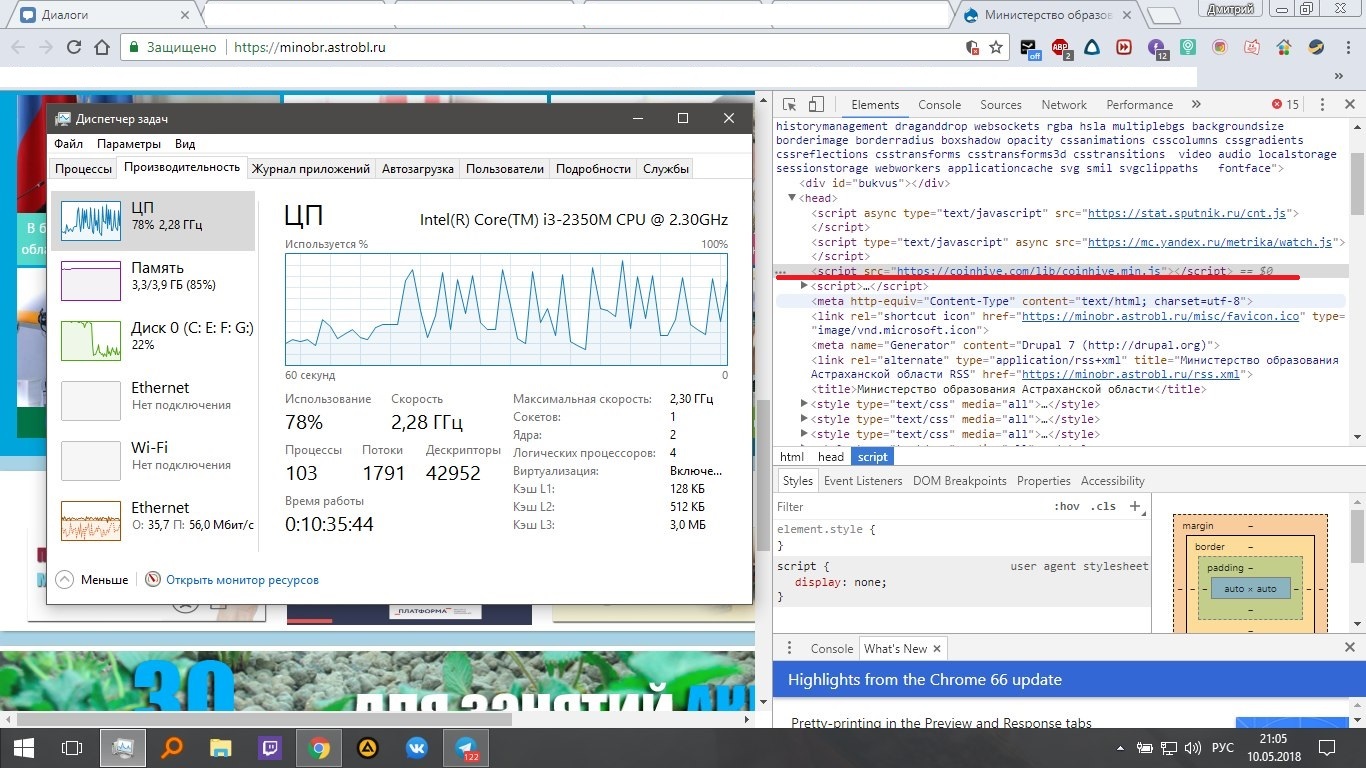Open the Файл menu in Task Manager
Image resolution: width=1366 pixels, height=768 pixels.
(69, 144)
